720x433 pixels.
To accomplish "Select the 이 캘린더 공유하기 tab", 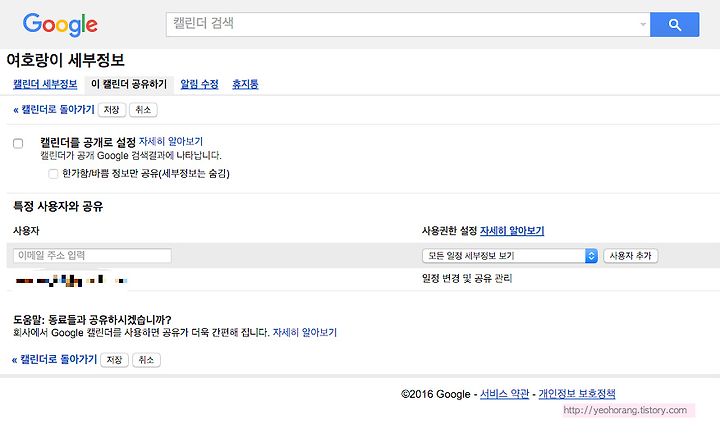I will point(129,84).
